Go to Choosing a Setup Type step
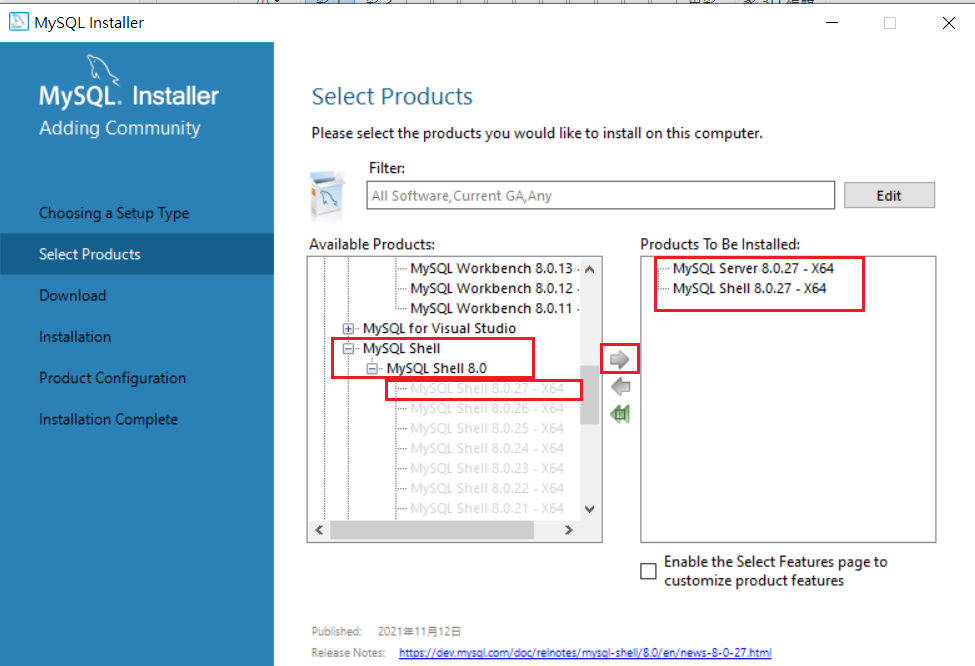975x666 pixels. coord(114,213)
